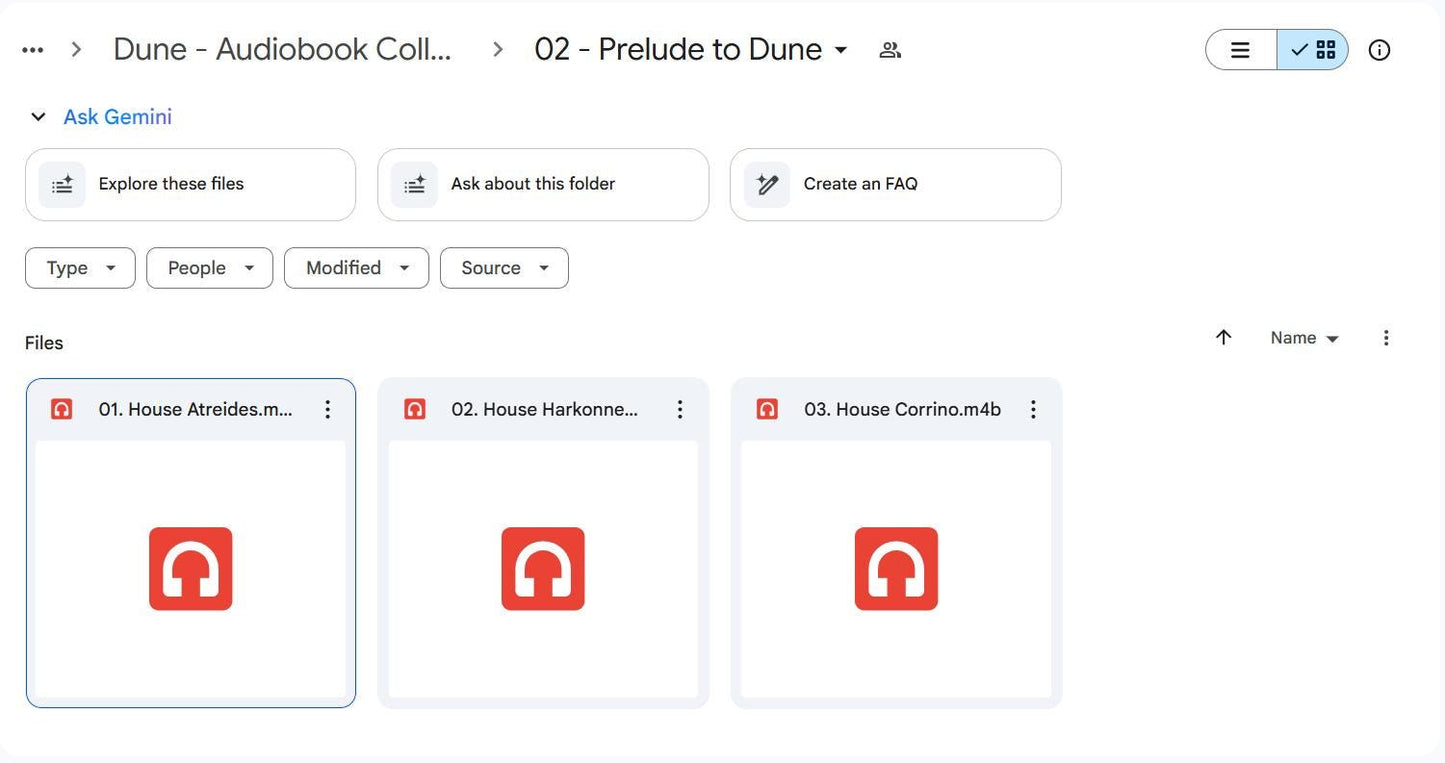Open the collapsed breadcrumb ellipsis menu

click(x=32, y=50)
